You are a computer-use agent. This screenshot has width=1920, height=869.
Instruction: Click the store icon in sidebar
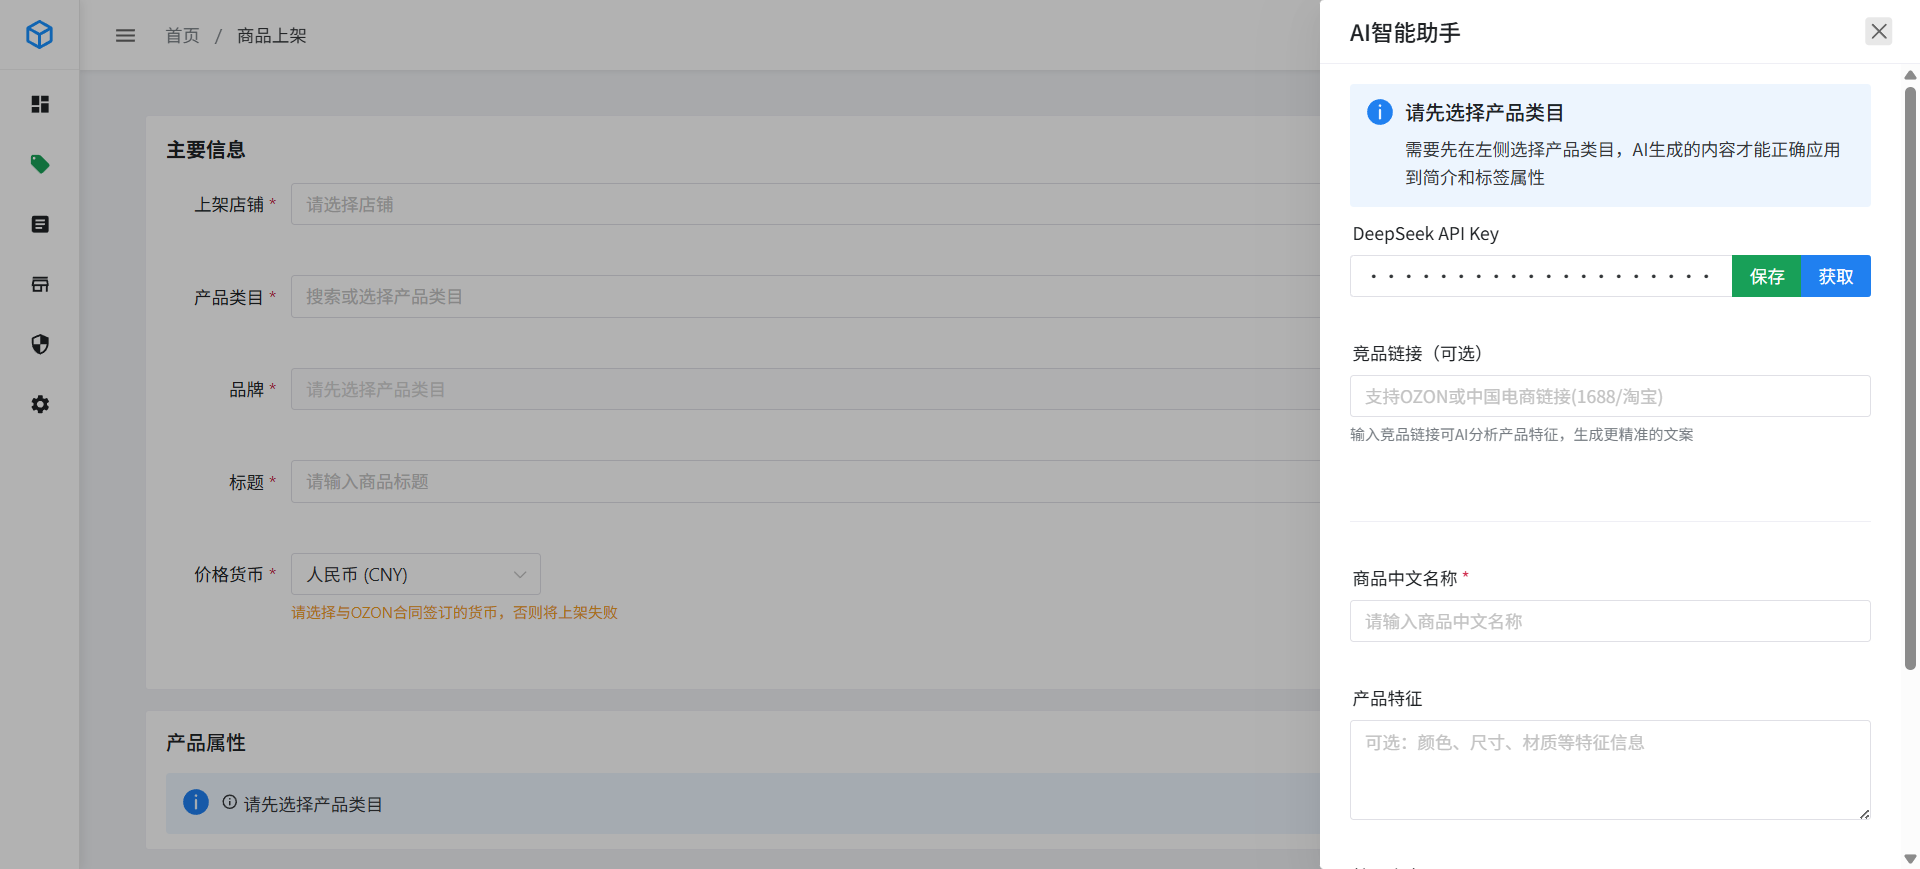tap(40, 284)
